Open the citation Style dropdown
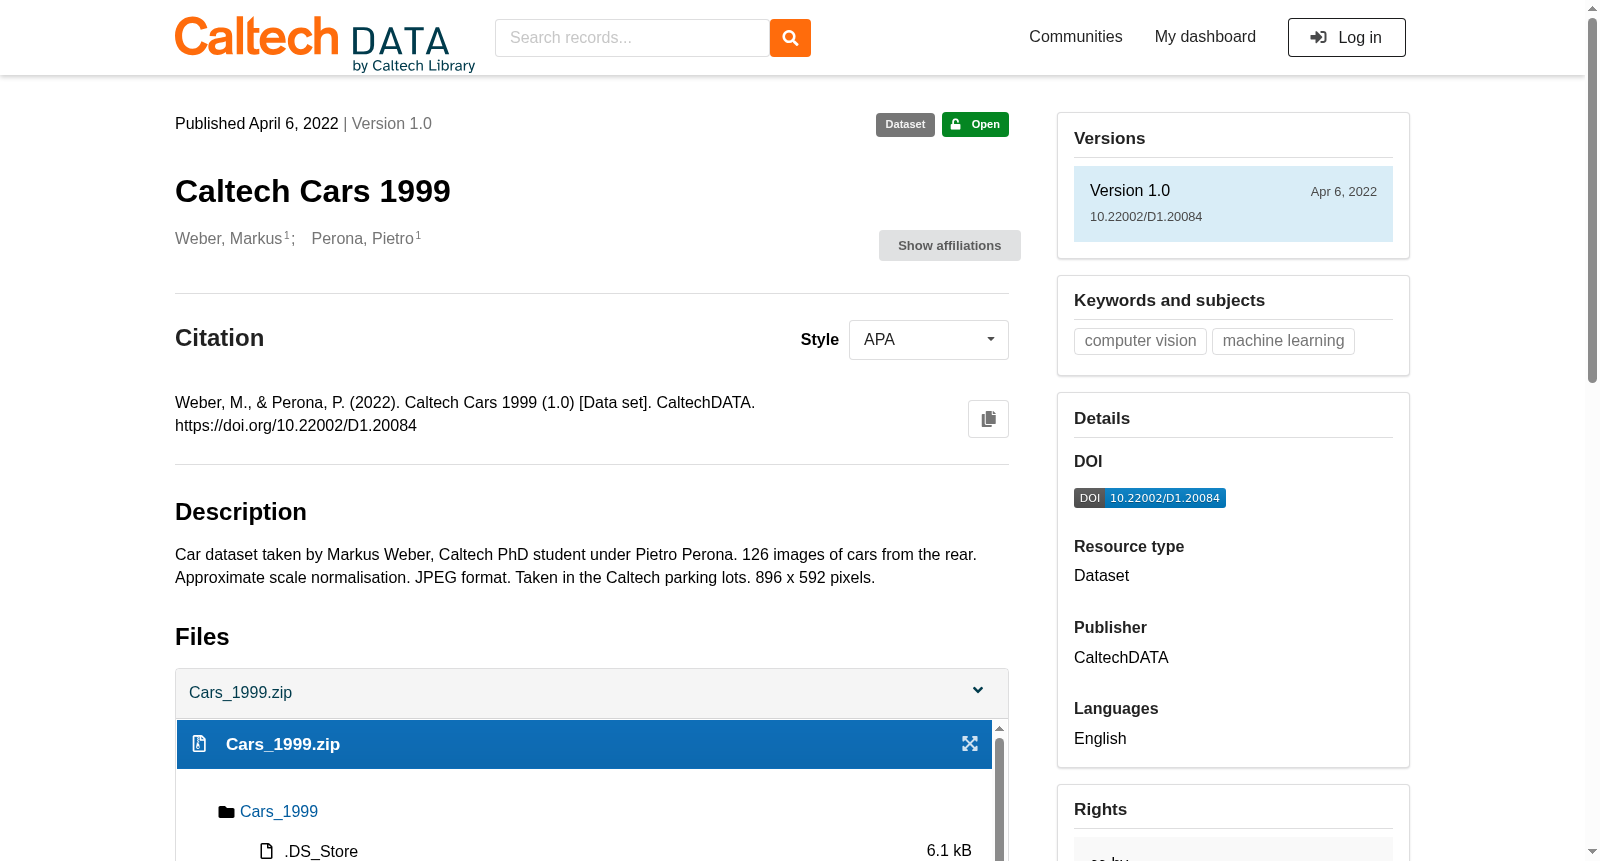Viewport: 1600px width, 861px height. [929, 340]
